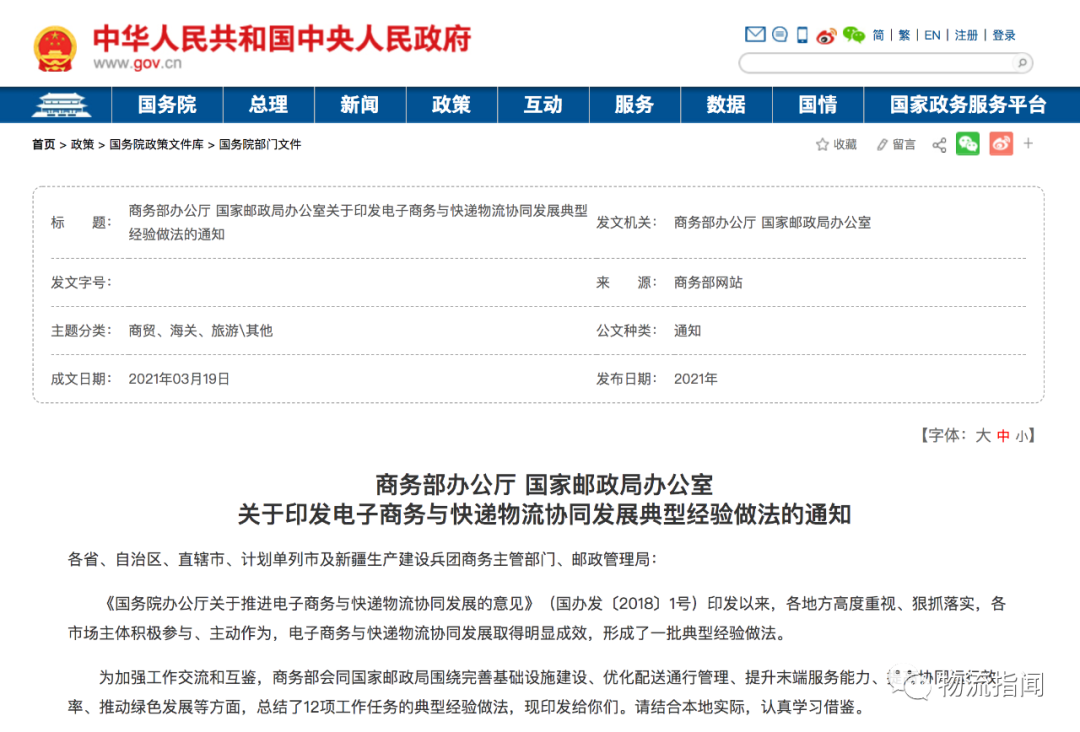The height and width of the screenshot is (732, 1080).
Task: Open the mail envelope icon in header
Action: [x=755, y=34]
